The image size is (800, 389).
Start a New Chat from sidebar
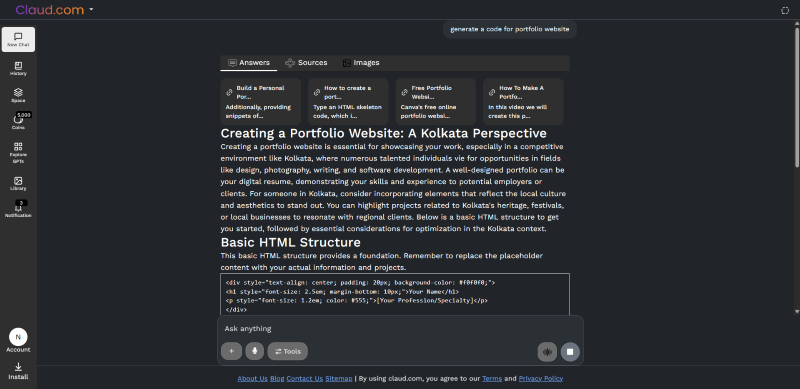pyautogui.click(x=18, y=40)
